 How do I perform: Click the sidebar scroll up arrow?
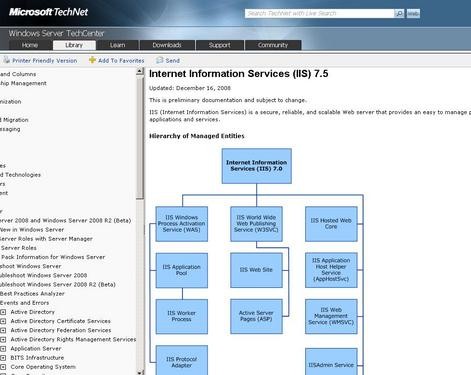140,71
